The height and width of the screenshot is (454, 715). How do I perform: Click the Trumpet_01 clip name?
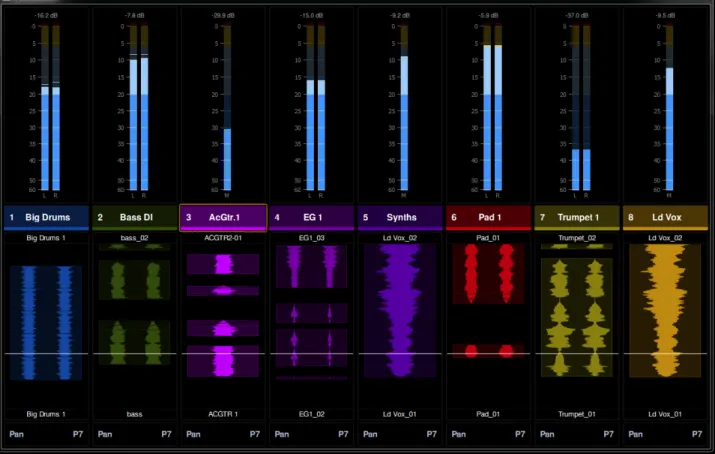click(577, 414)
